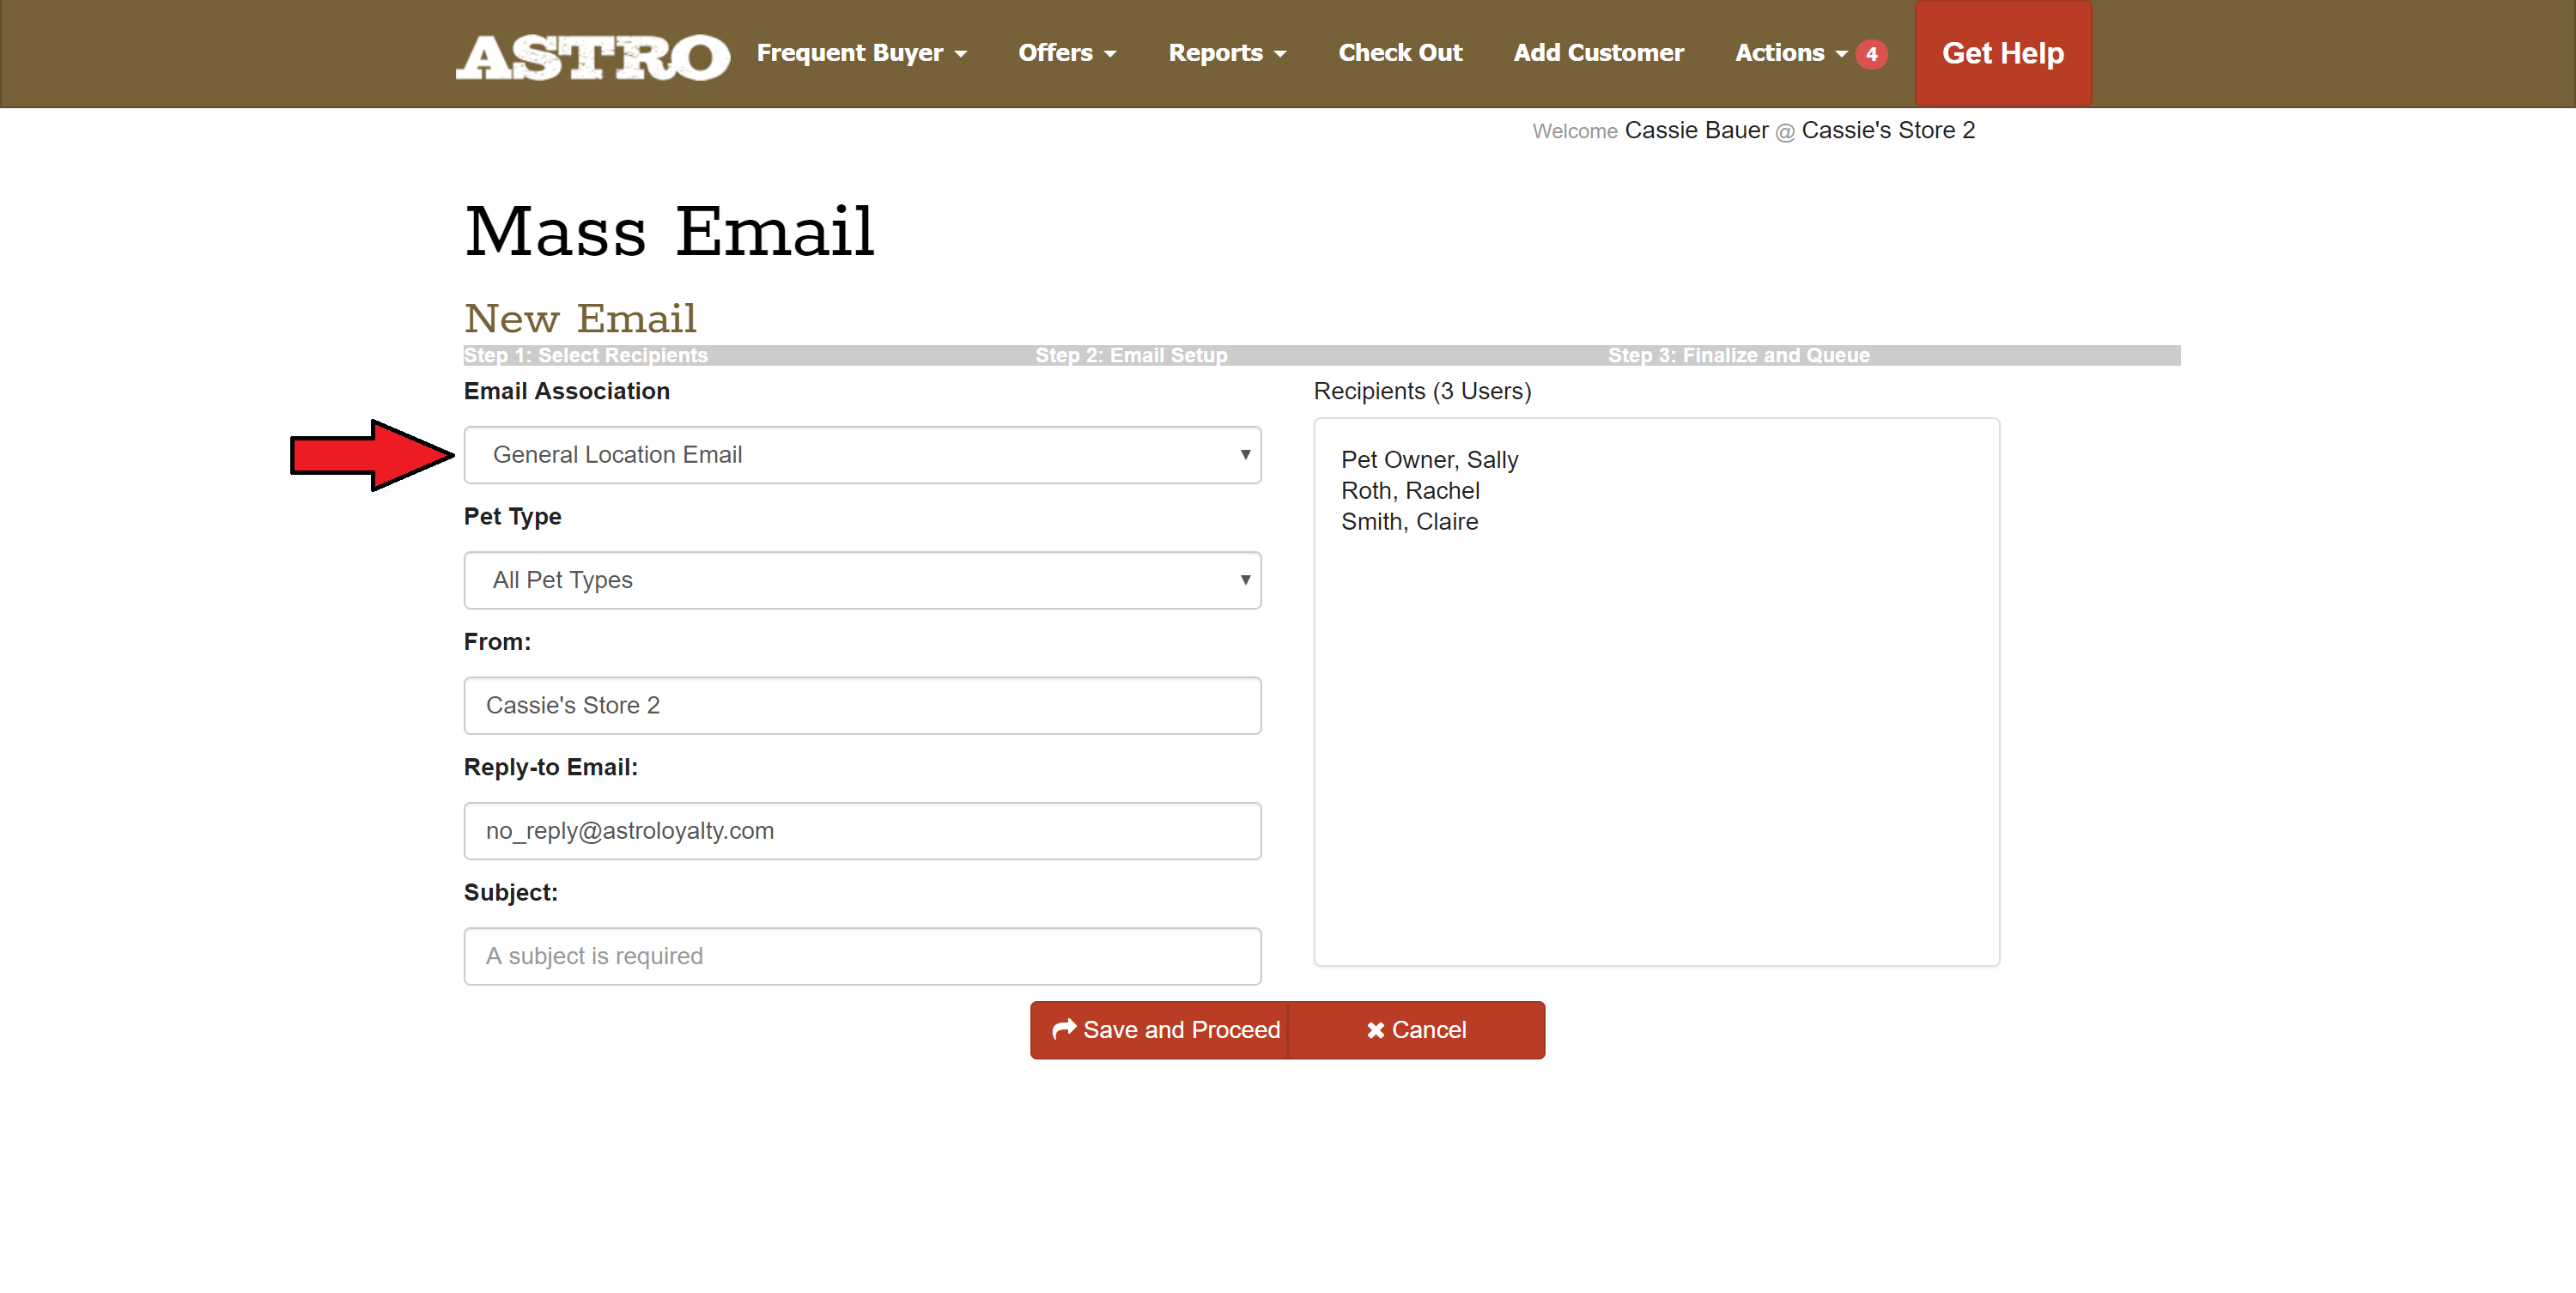Select recipient Roth, Rachel in list
The width and height of the screenshot is (2576, 1293).
(1410, 491)
